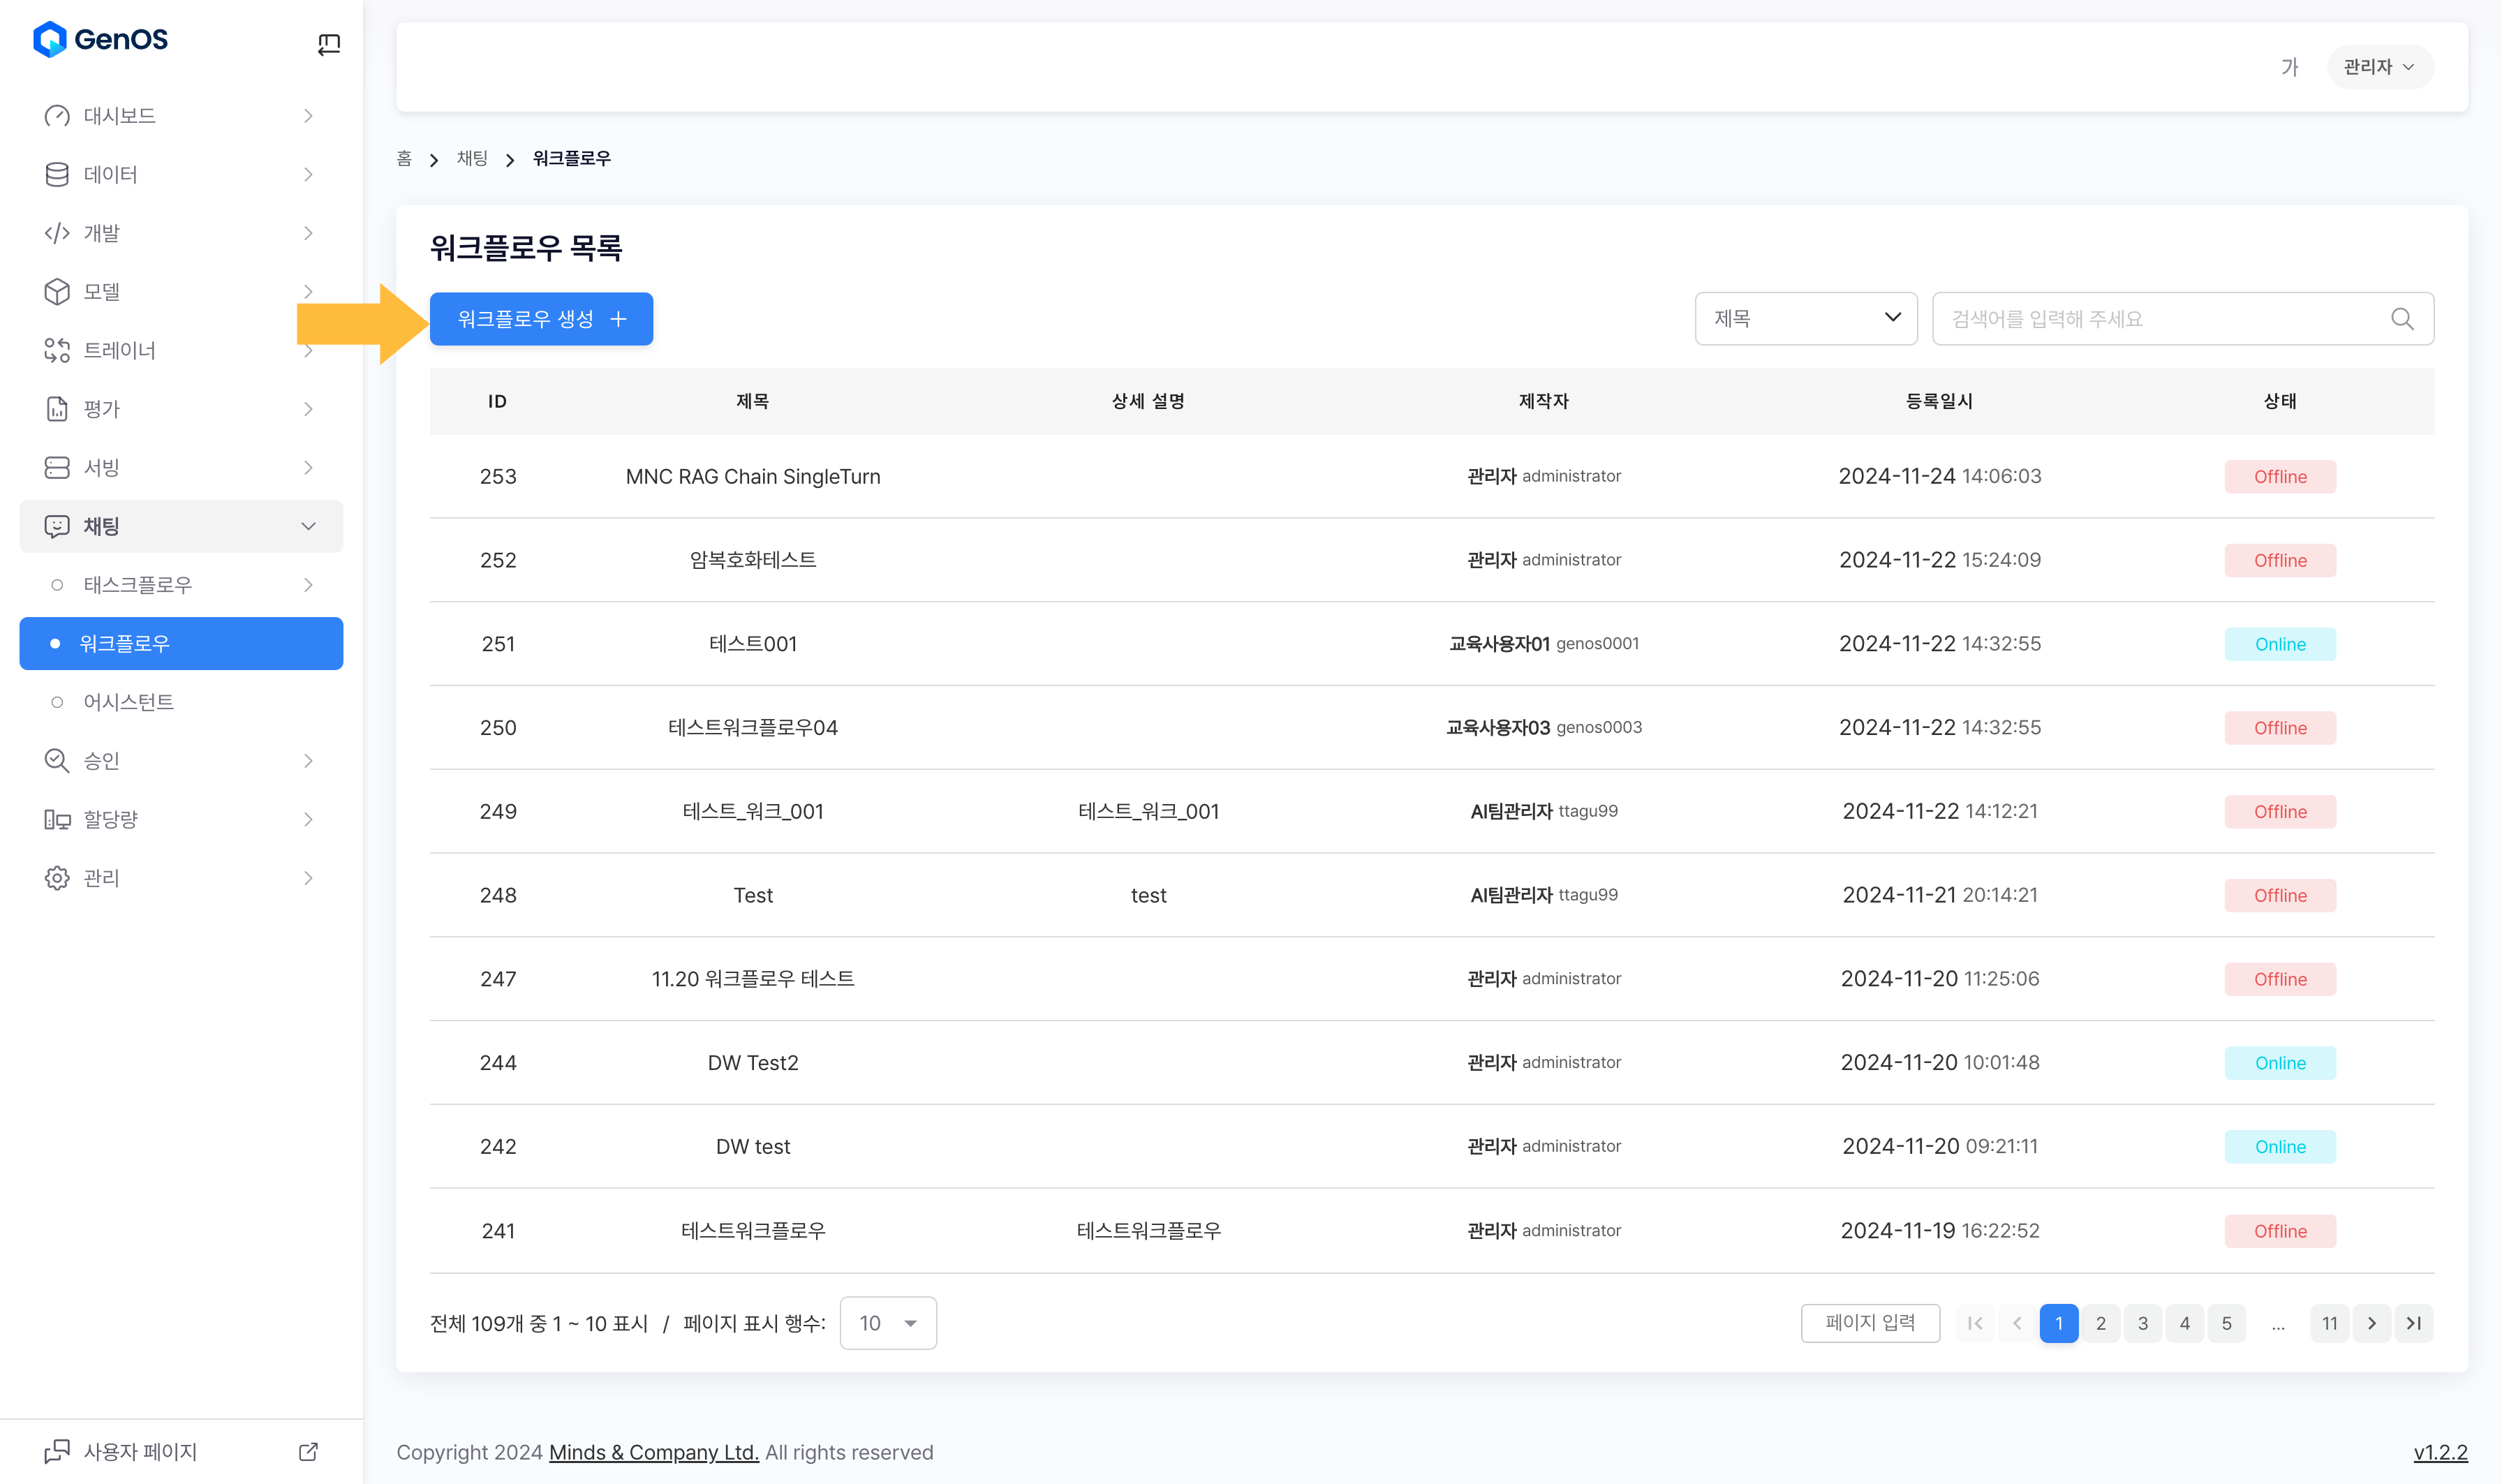Viewport: 2502px width, 1484px height.
Task: Open the 제목 search filter dropdown
Action: tap(1805, 319)
